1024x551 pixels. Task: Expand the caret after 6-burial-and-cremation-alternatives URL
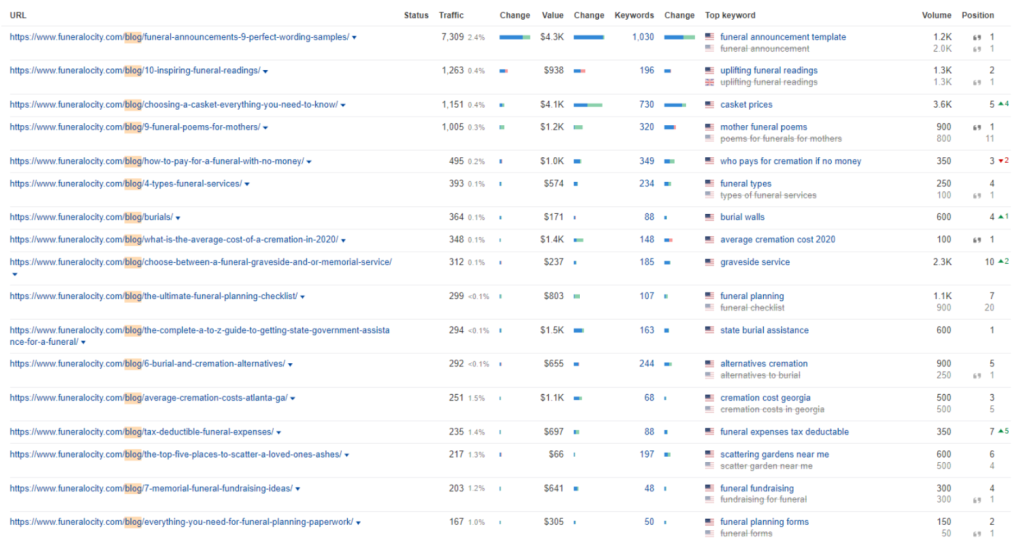tap(291, 365)
